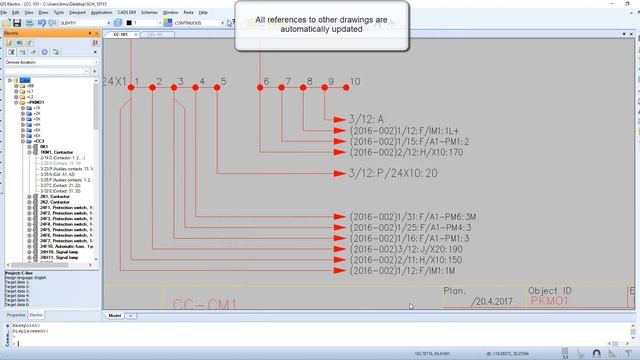Click the Undo arrow icon
Image resolution: width=640 pixels, height=360 pixels.
tap(42, 23)
